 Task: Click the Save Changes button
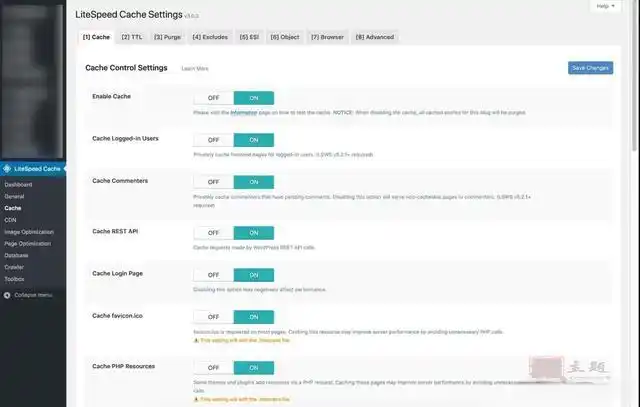[x=589, y=68]
